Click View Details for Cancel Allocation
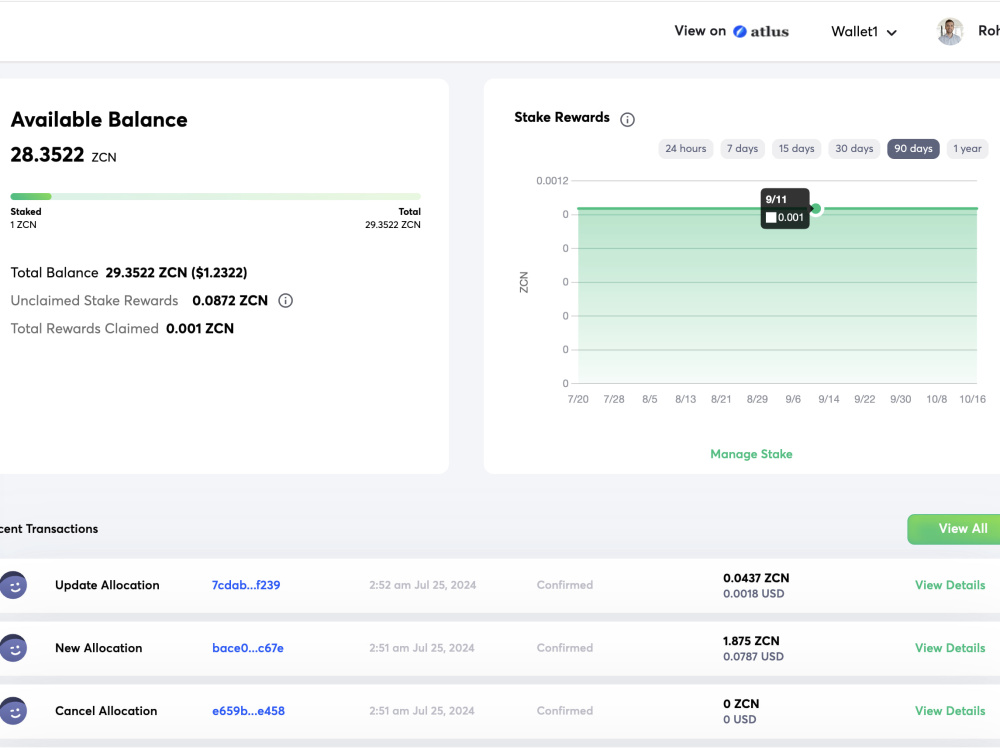Viewport: 1000px width, 750px height. 950,711
